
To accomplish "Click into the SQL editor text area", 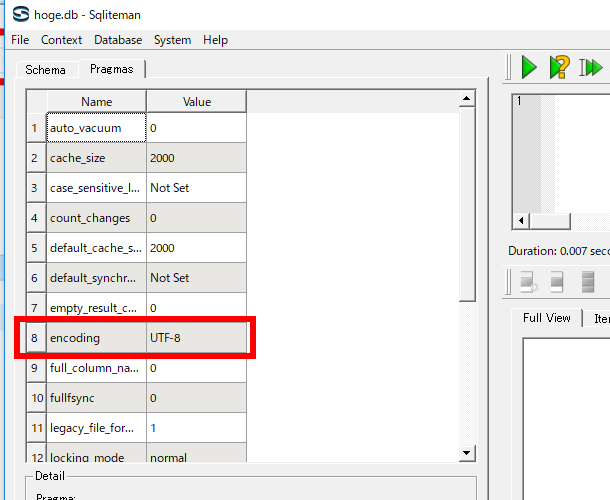I will click(582, 154).
